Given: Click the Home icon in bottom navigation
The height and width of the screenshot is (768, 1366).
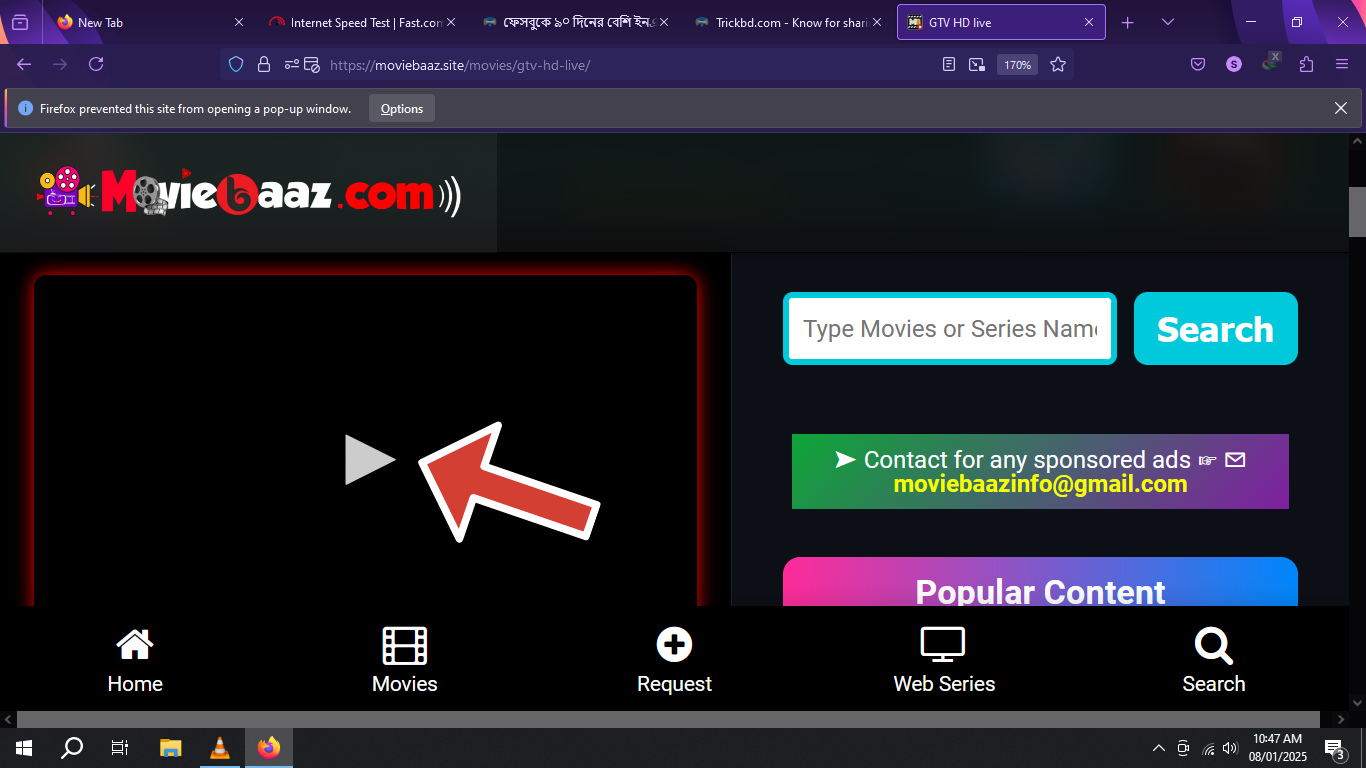Looking at the screenshot, I should [x=135, y=645].
